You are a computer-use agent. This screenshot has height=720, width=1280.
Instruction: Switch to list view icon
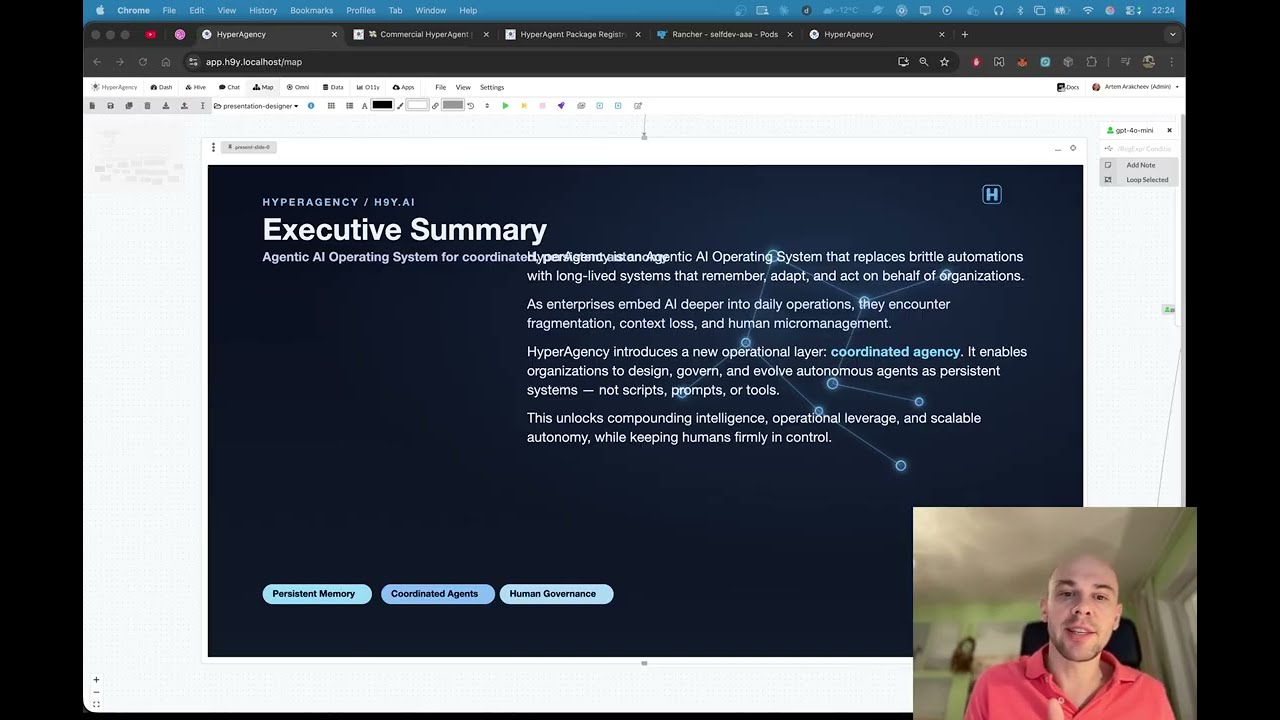350,105
